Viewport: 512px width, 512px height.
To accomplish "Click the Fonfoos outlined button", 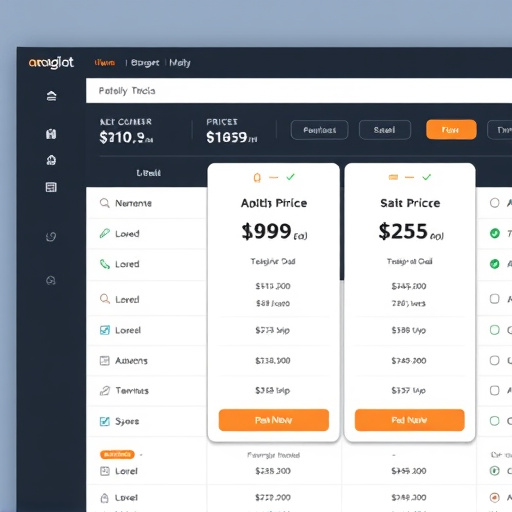I will 320,130.
